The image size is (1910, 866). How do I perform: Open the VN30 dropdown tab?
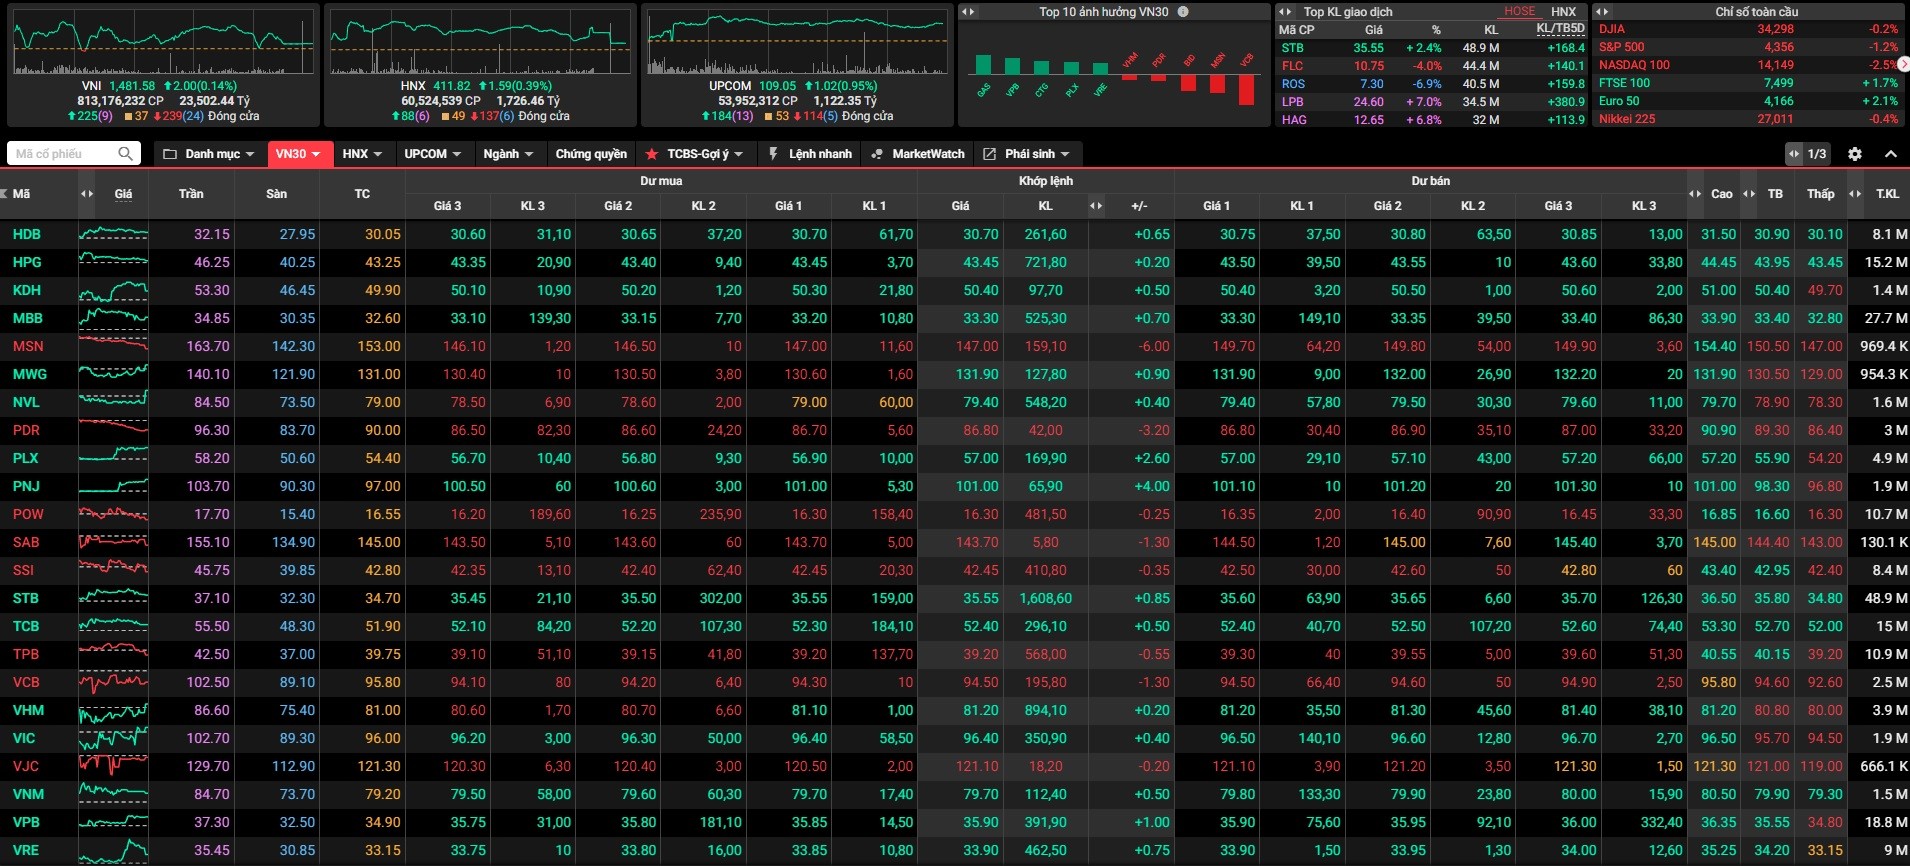point(297,154)
